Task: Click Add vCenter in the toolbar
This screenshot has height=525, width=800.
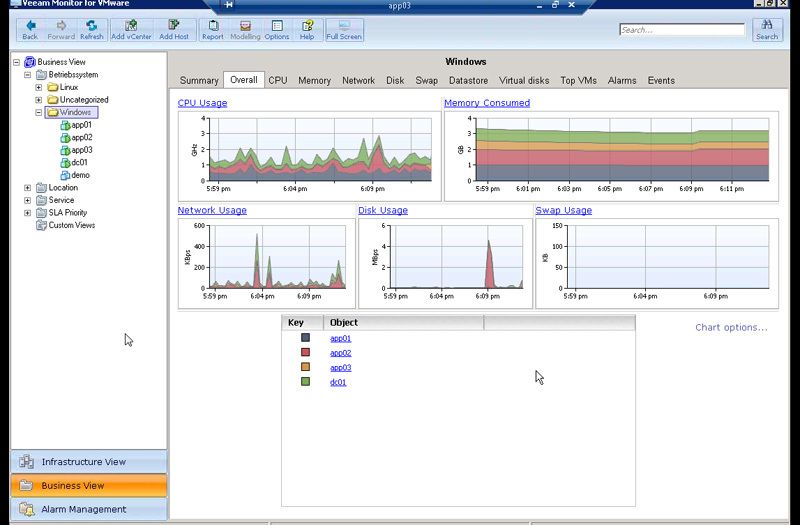Action: coord(131,30)
